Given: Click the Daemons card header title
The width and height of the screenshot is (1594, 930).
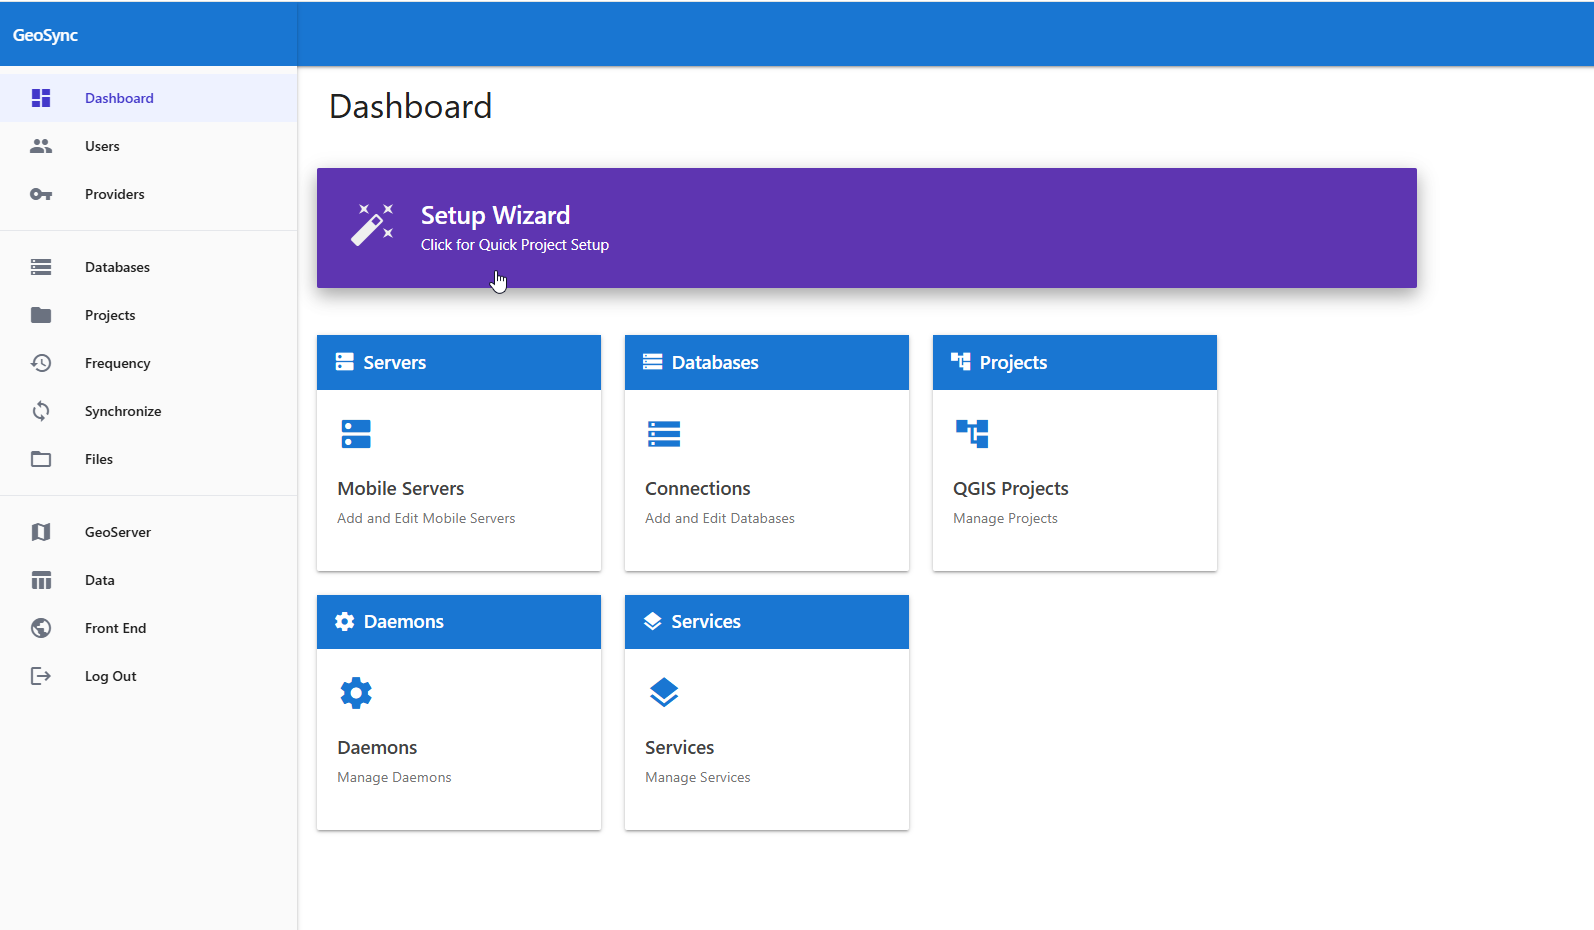Looking at the screenshot, I should pos(404,621).
